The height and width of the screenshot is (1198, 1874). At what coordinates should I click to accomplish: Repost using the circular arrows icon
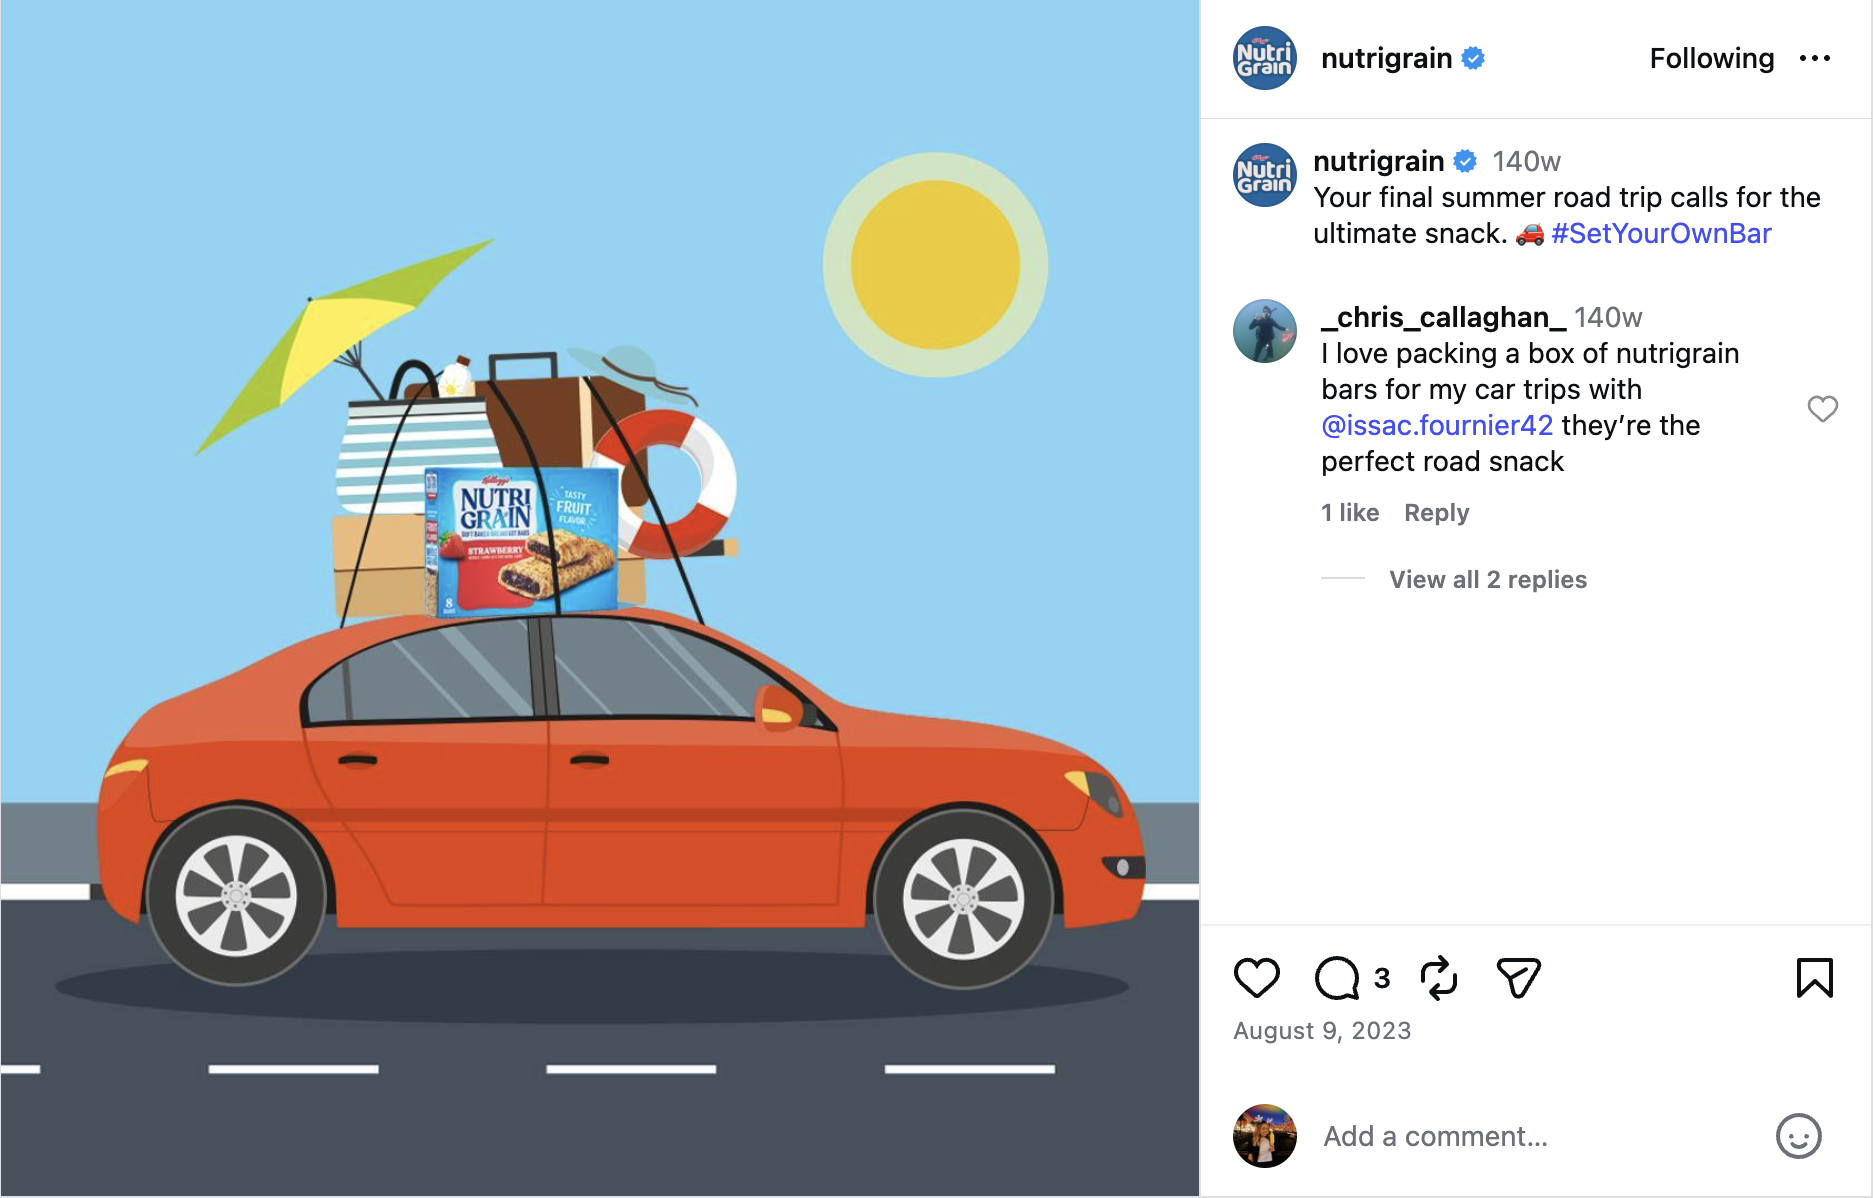(x=1439, y=978)
